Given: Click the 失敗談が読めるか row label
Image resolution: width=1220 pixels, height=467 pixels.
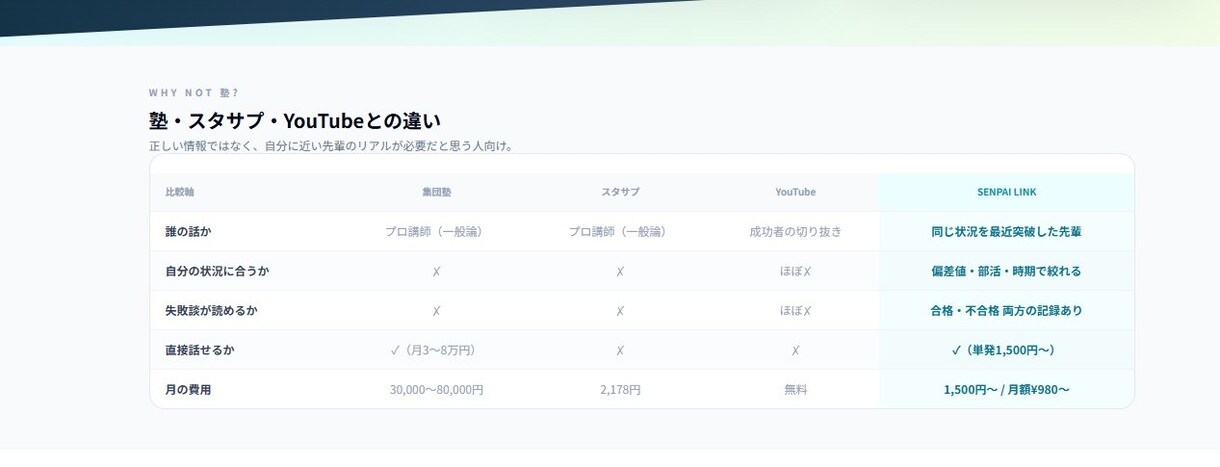Looking at the screenshot, I should [211, 311].
